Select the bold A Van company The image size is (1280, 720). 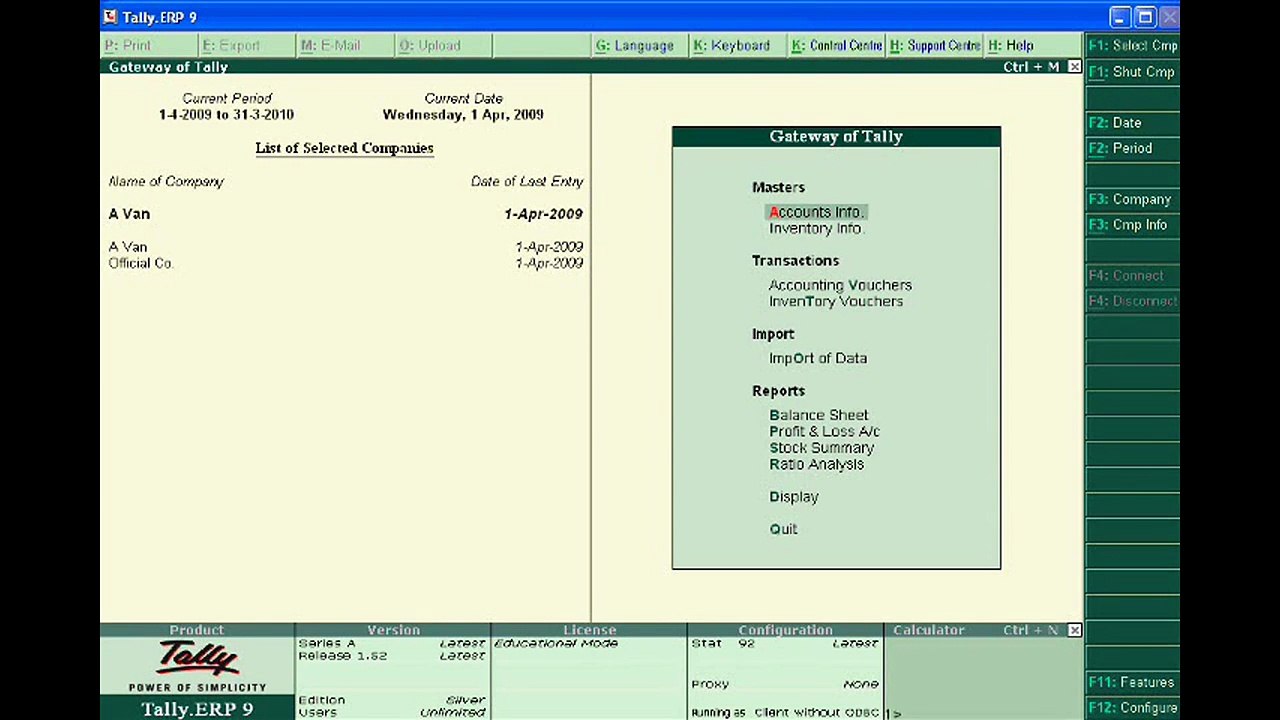tap(129, 214)
